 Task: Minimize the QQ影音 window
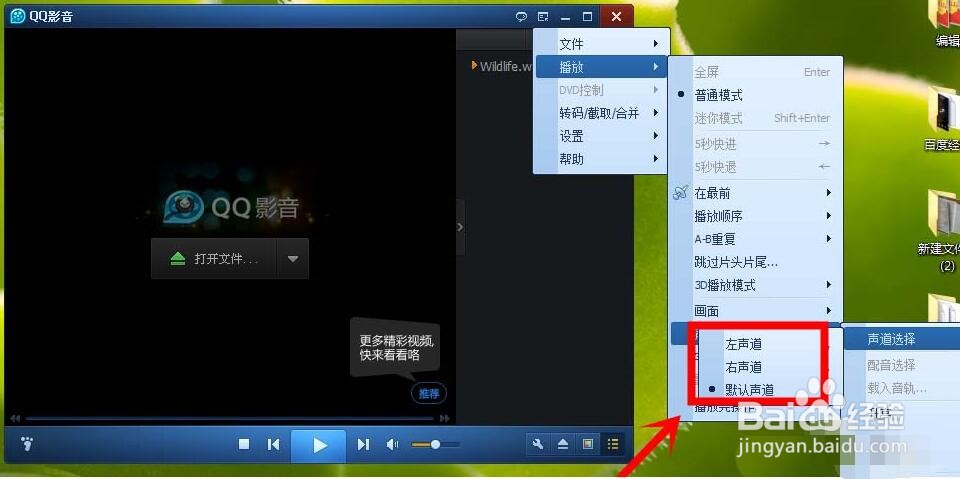point(565,17)
